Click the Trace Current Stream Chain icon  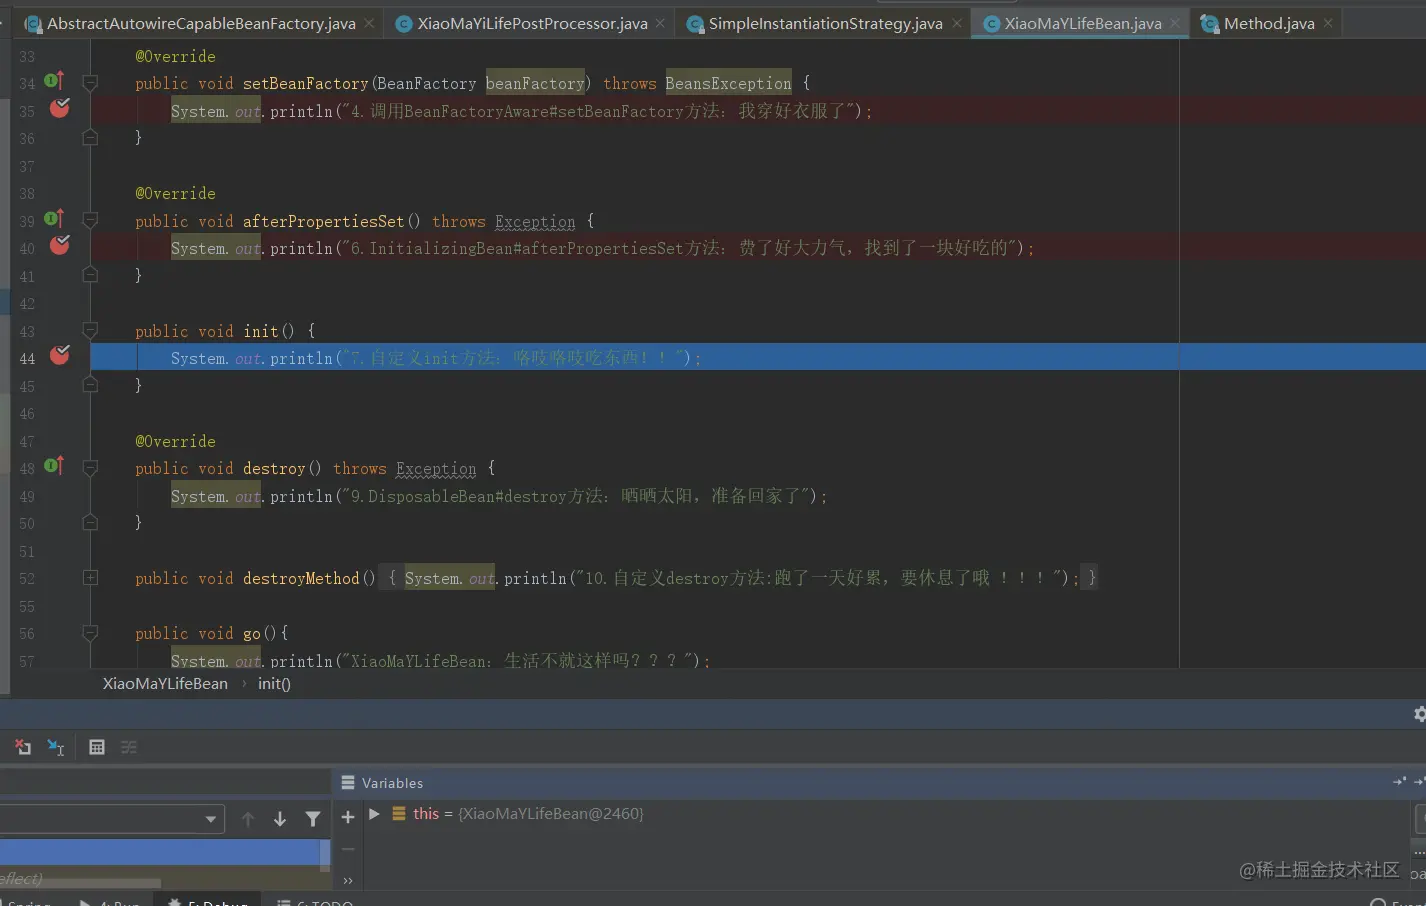(x=129, y=747)
